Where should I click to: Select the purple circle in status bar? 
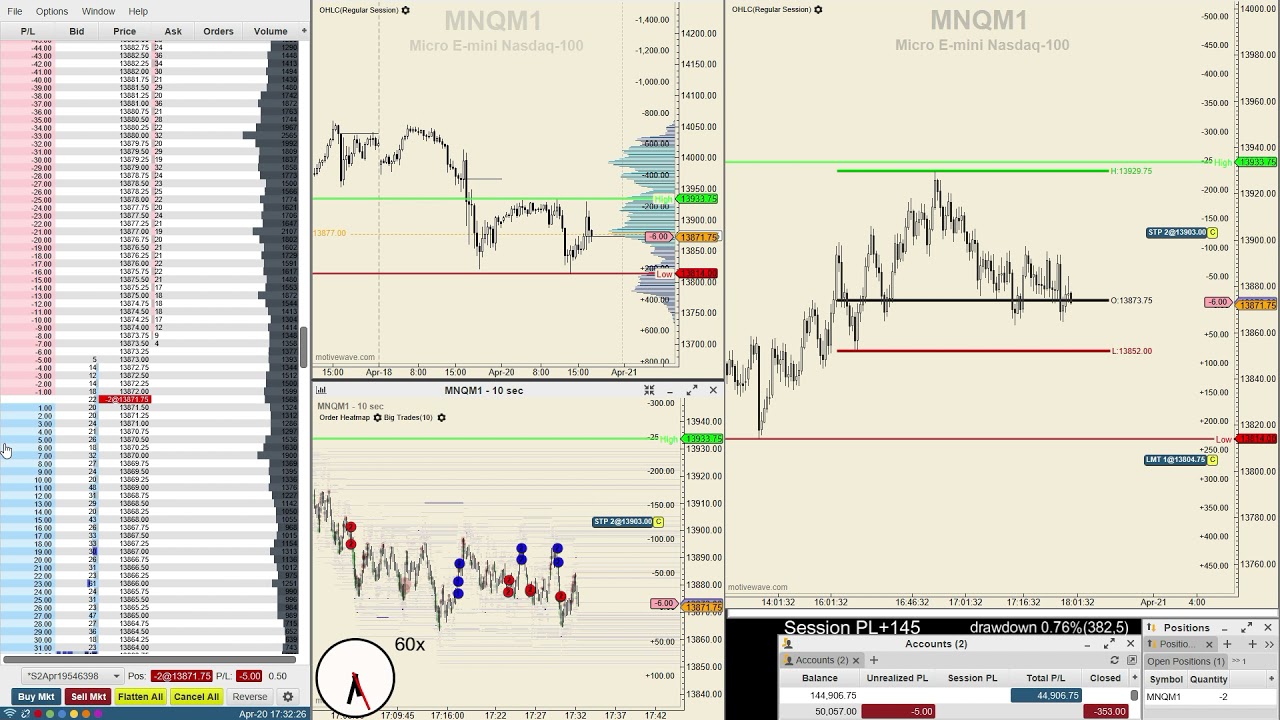pyautogui.click(x=98, y=713)
